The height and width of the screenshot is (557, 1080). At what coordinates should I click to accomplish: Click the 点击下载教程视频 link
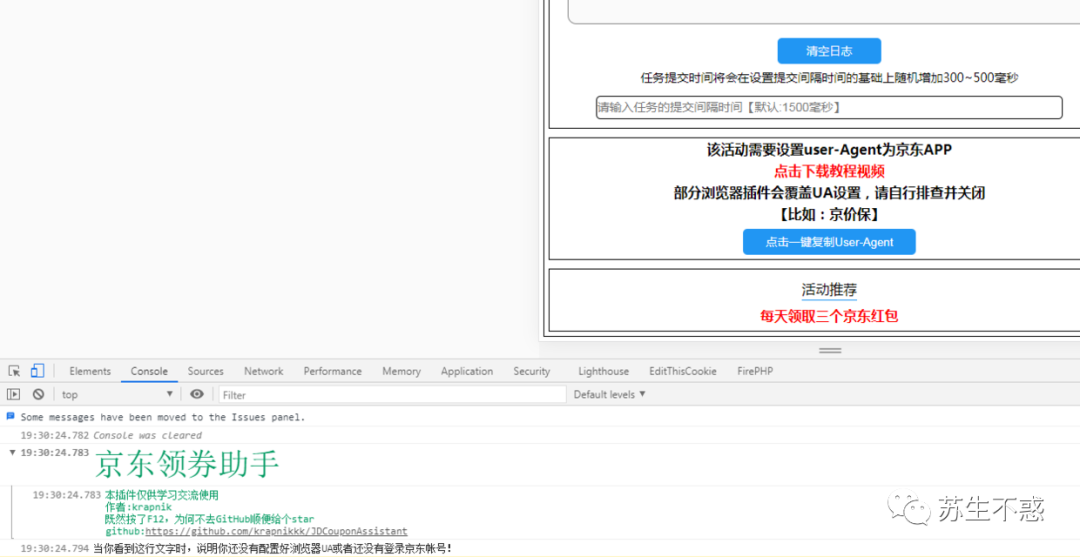(x=829, y=171)
